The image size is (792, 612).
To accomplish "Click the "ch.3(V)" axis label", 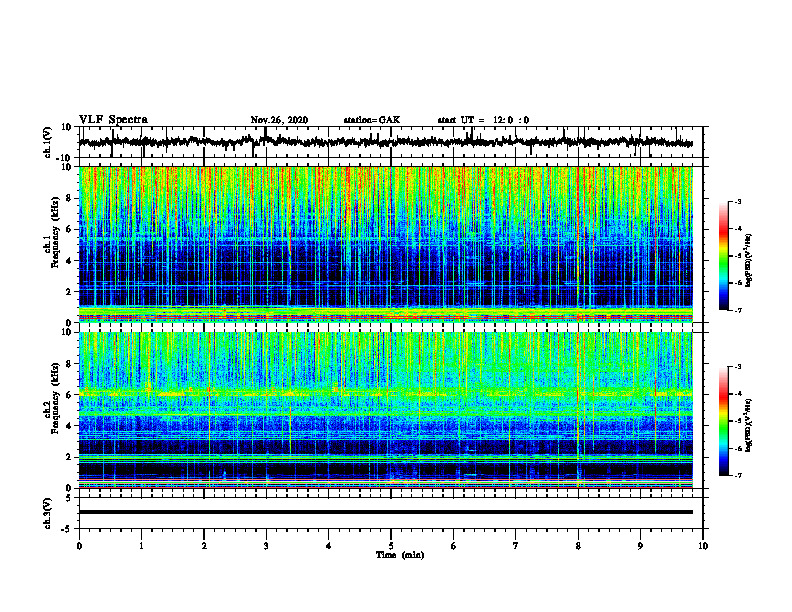I will 48,513.
